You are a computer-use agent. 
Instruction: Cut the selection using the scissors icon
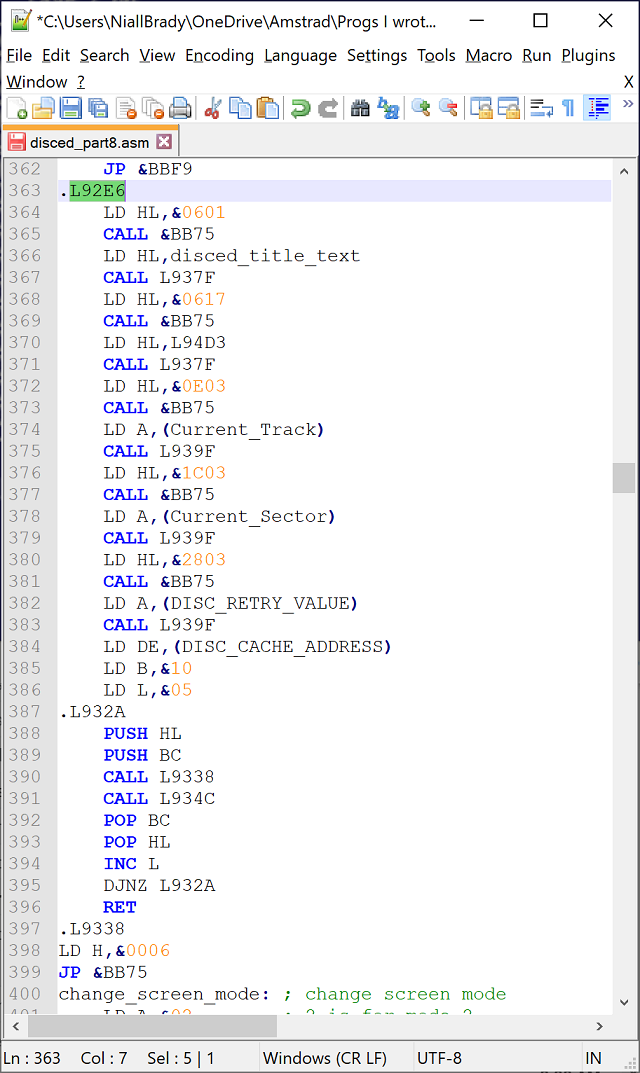pyautogui.click(x=212, y=108)
